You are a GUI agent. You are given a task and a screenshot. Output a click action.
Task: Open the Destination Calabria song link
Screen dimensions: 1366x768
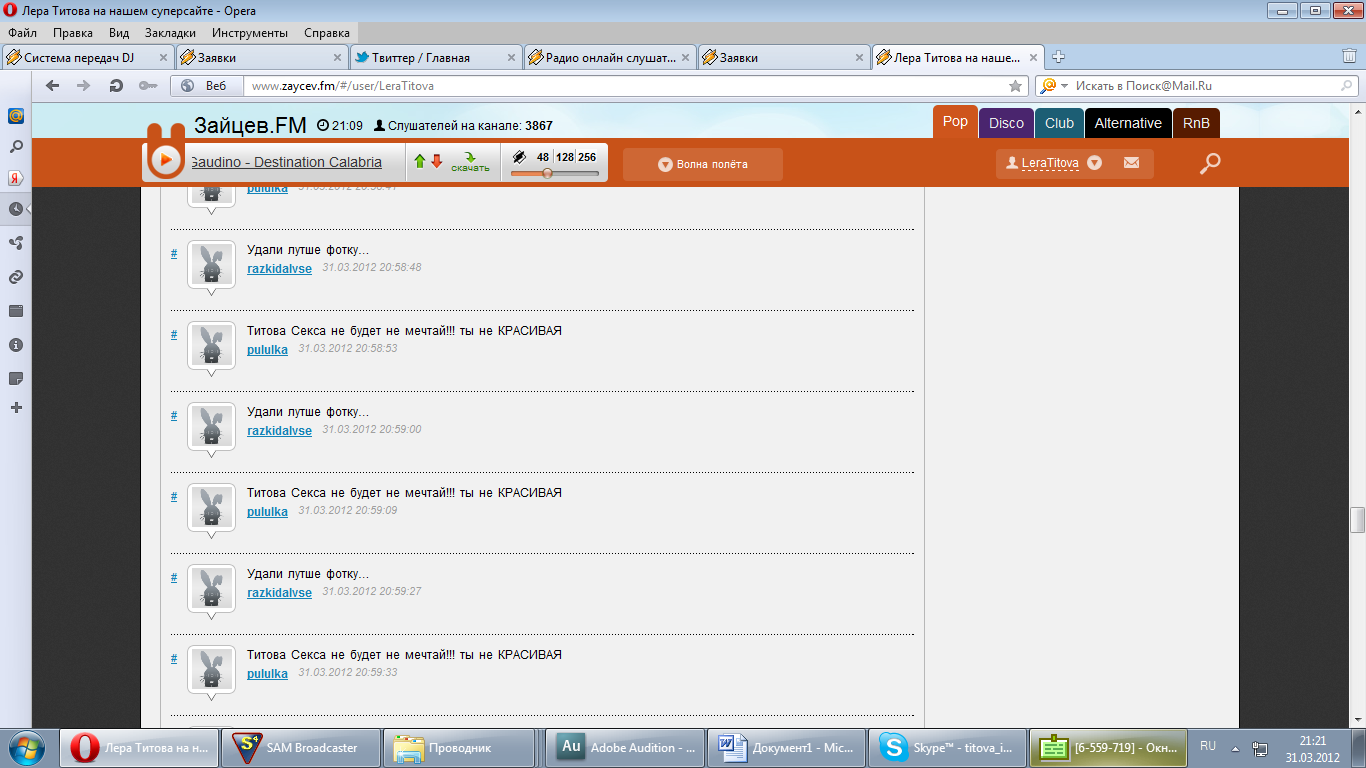point(286,162)
